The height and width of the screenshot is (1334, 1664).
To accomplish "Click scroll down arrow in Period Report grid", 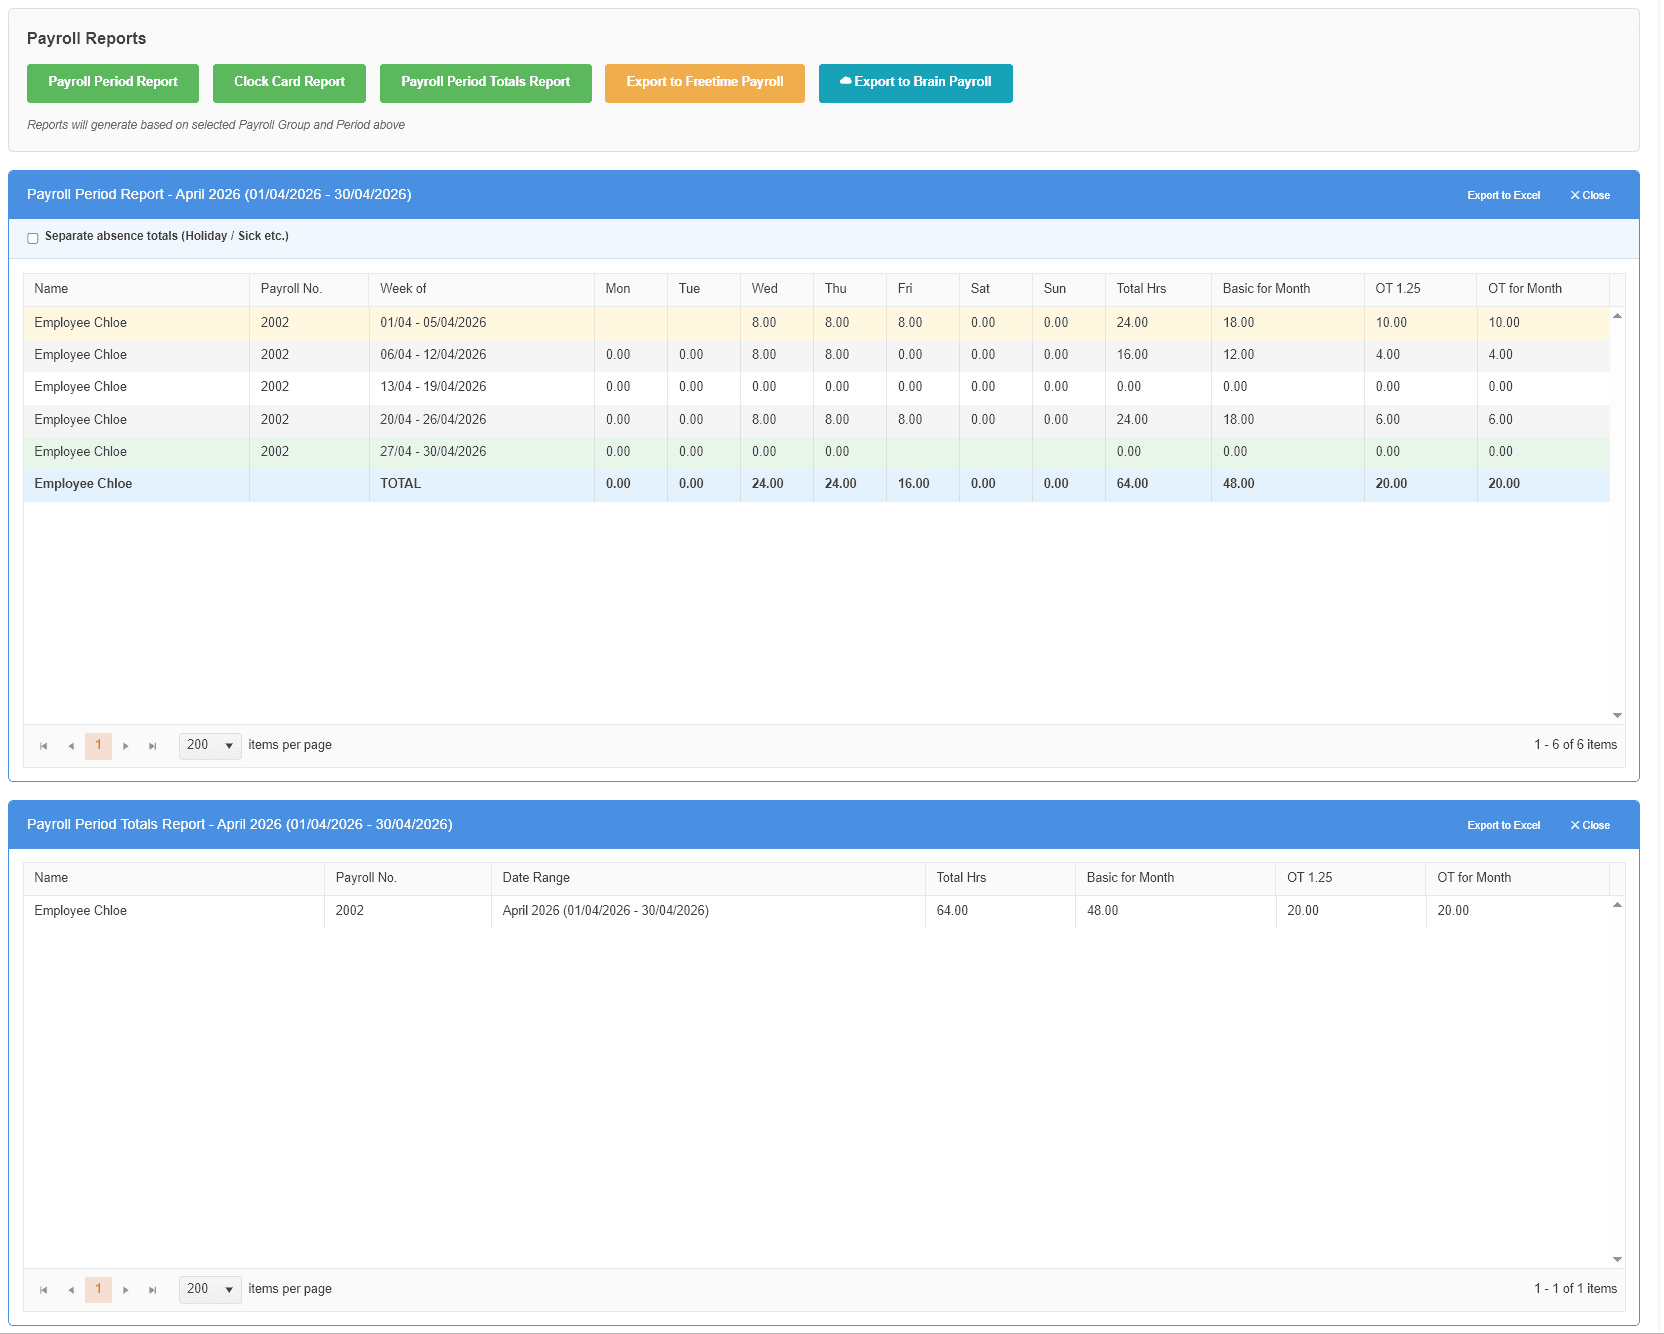I will 1617,715.
